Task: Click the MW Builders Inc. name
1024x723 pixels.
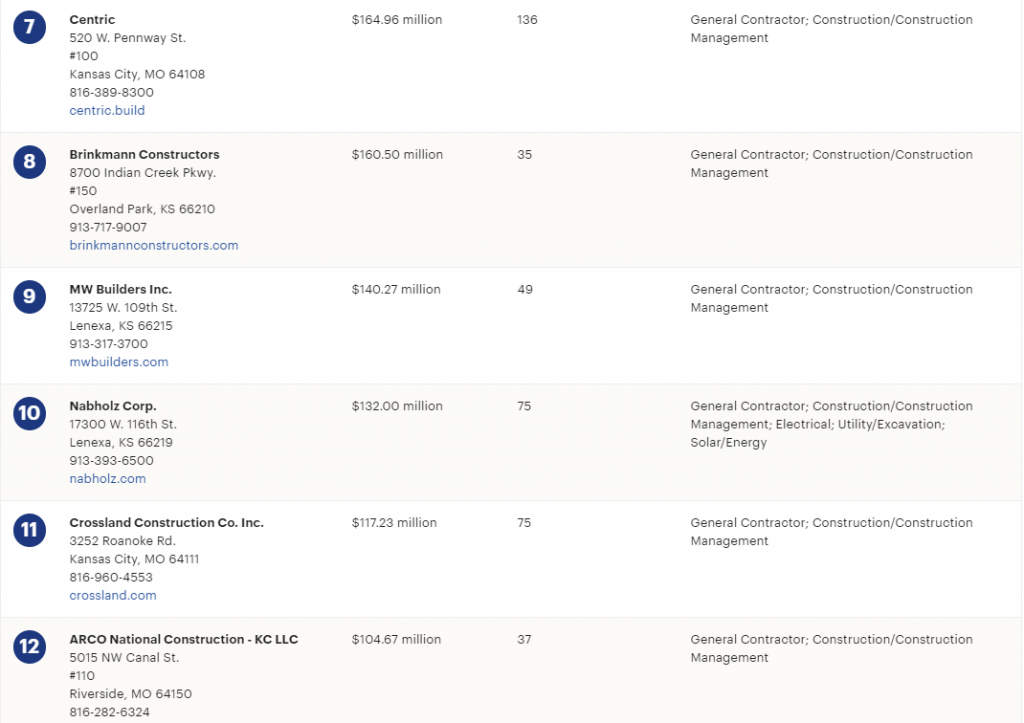Action: (121, 289)
